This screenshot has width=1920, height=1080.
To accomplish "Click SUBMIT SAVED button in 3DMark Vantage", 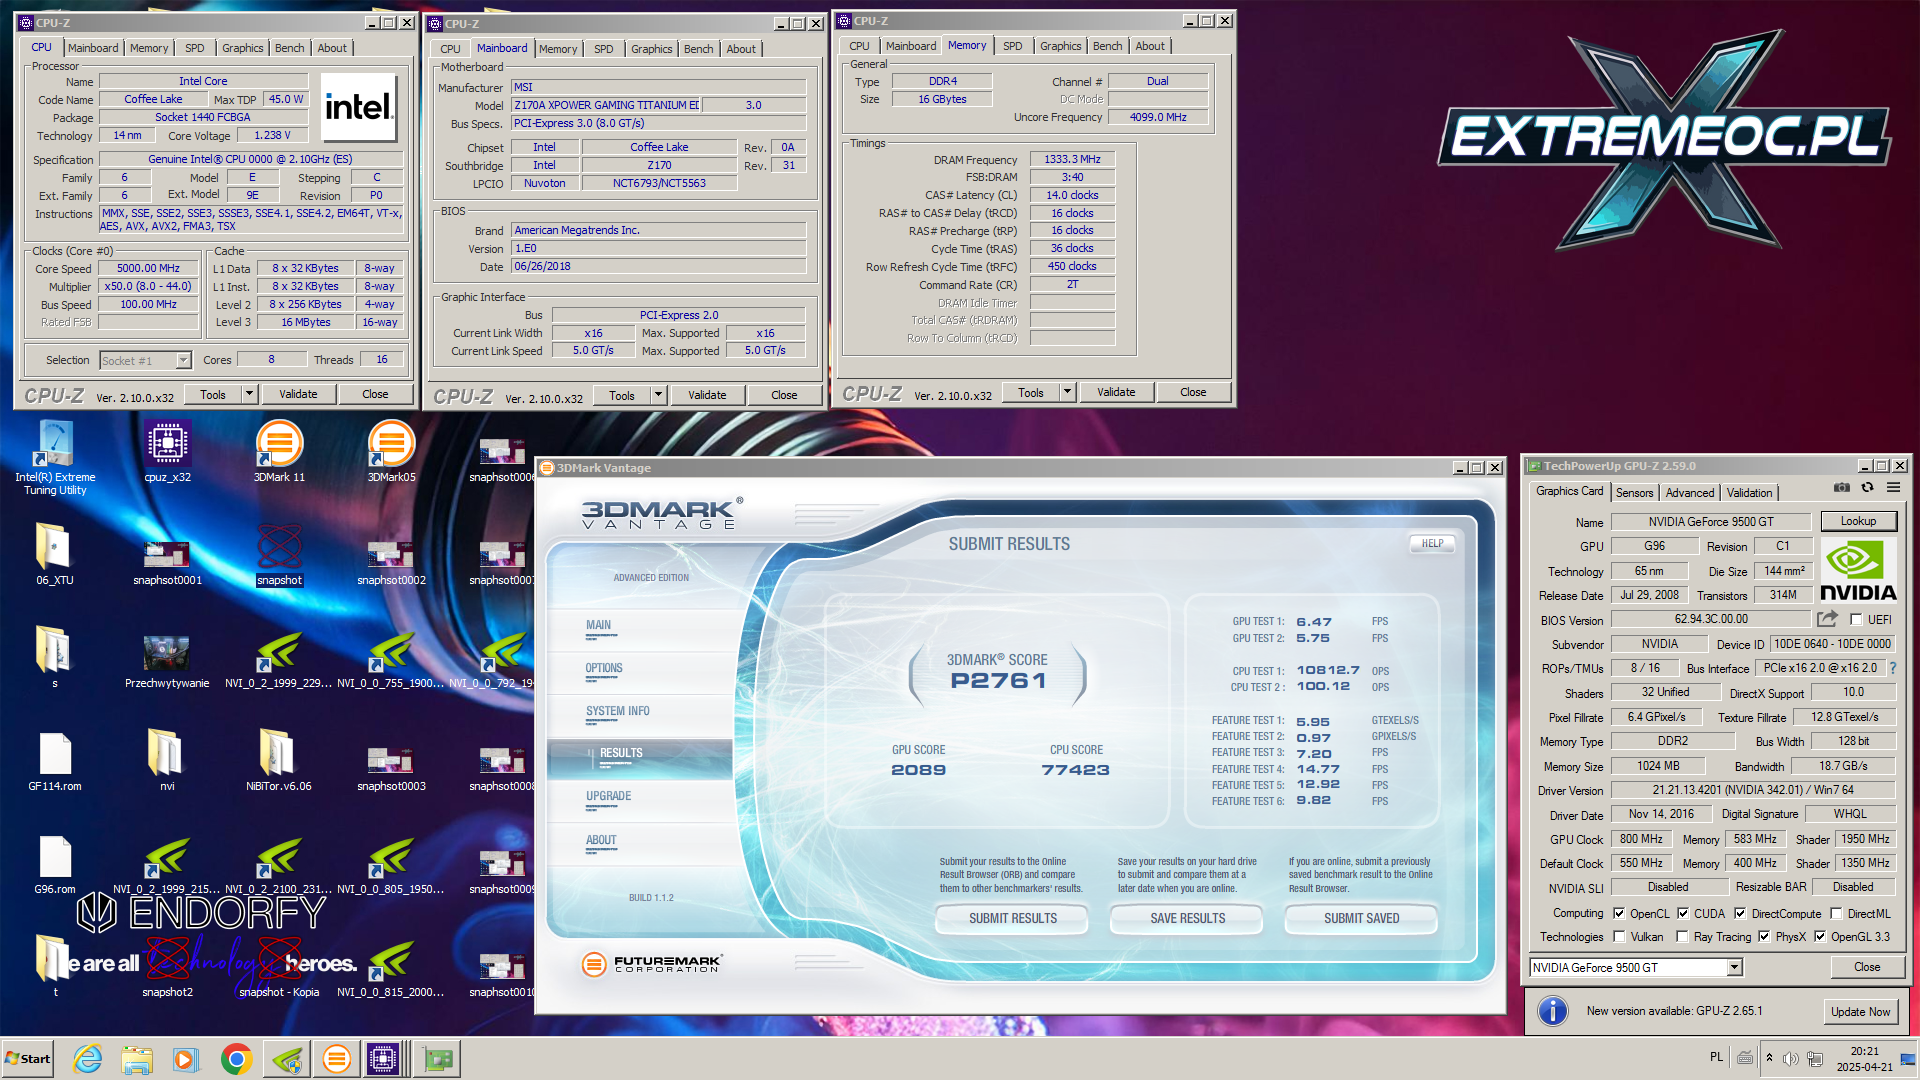I will pyautogui.click(x=1361, y=918).
